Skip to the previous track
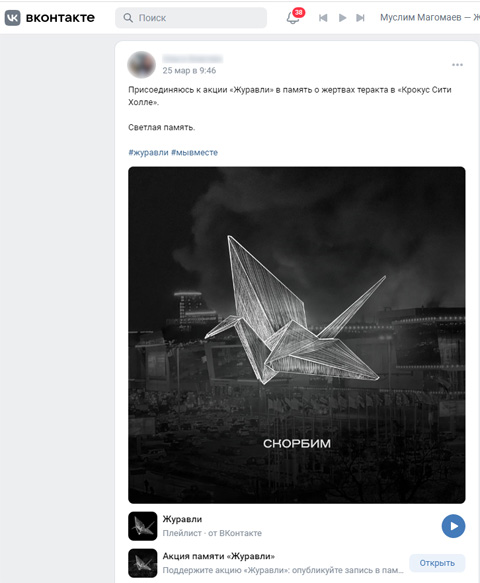This screenshot has height=583, width=480. 323,17
